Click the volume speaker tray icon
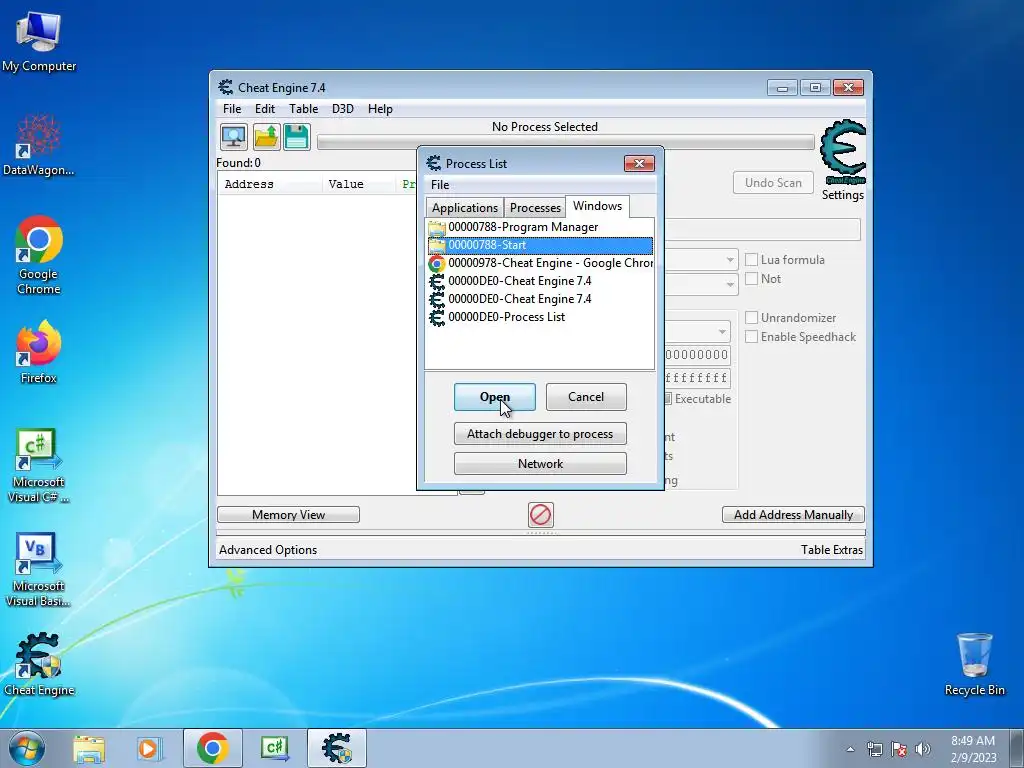1024x768 pixels. pyautogui.click(x=923, y=749)
